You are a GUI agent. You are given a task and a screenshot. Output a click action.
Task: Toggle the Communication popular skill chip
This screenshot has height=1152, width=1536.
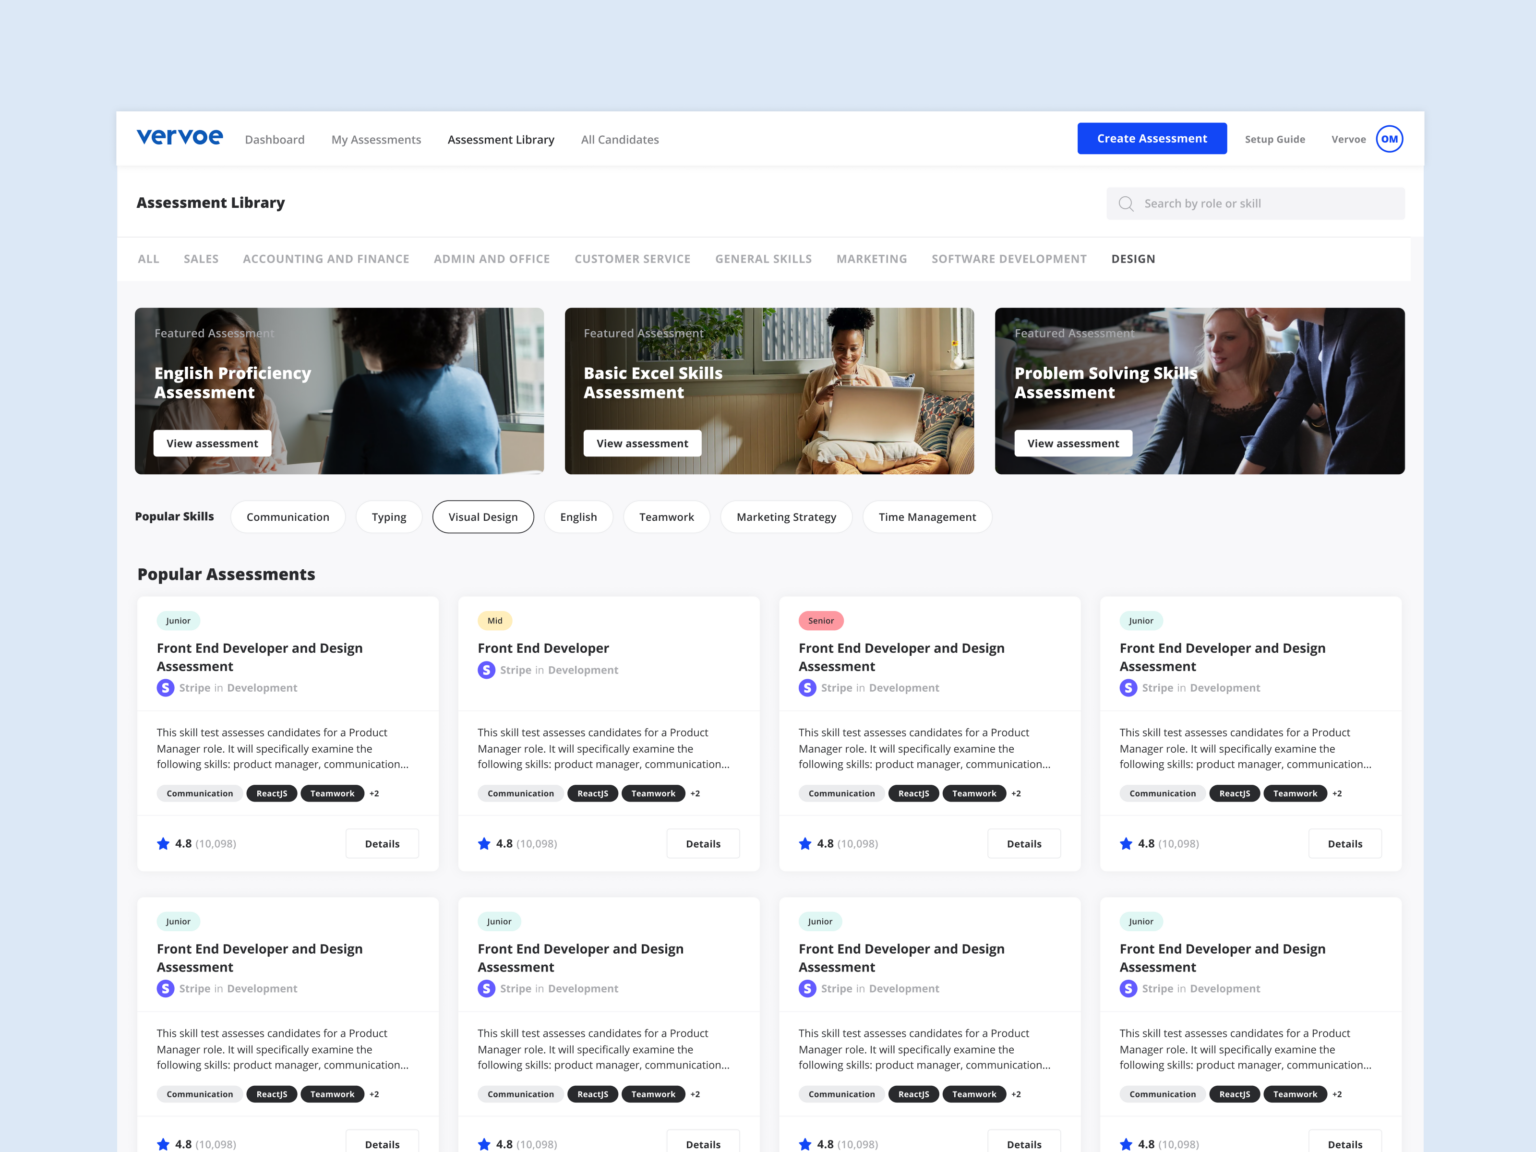[288, 517]
